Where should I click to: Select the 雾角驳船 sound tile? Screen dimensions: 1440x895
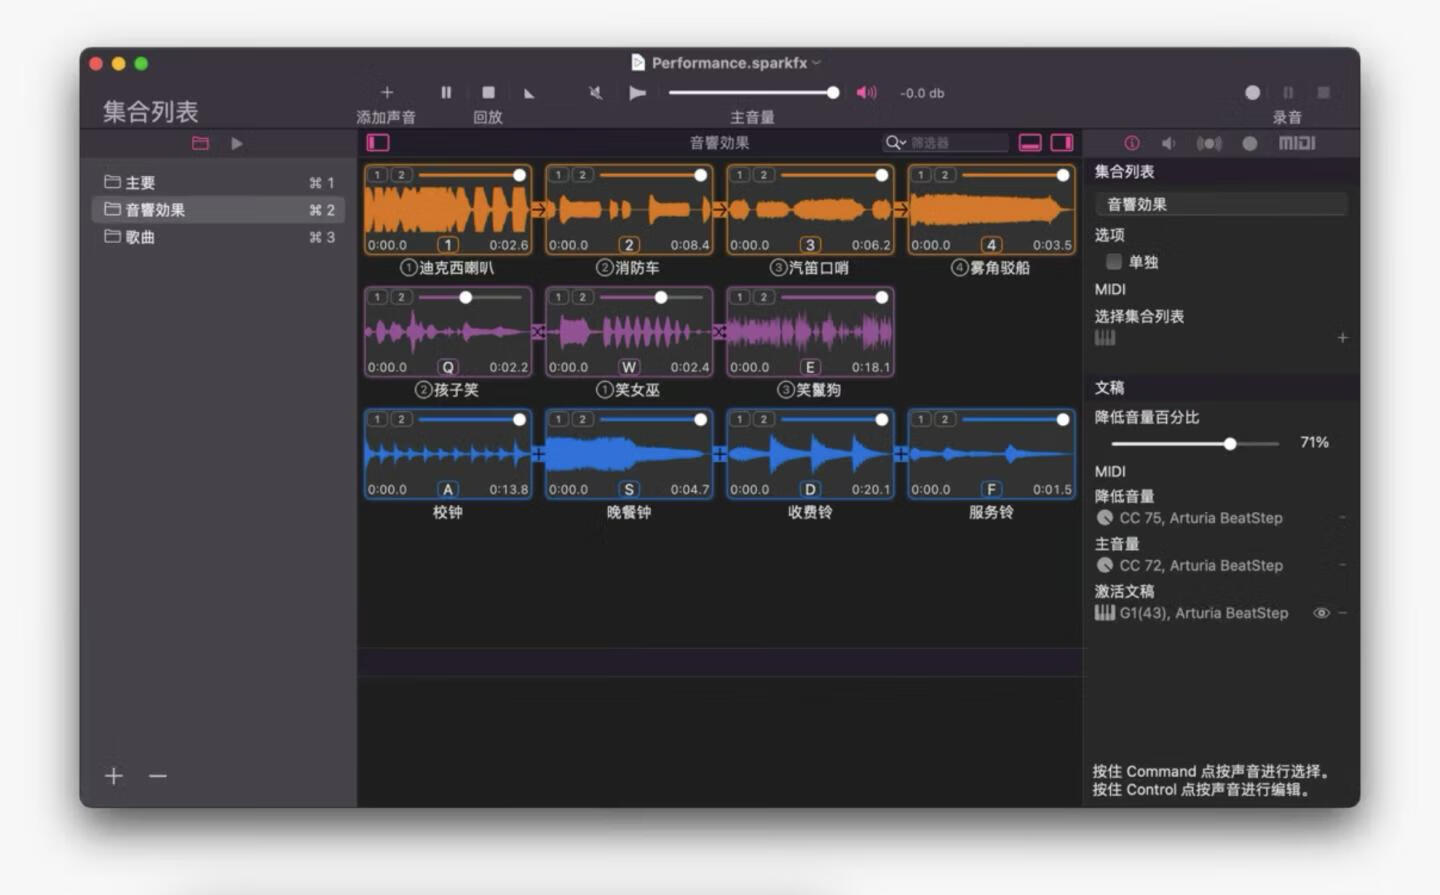(x=991, y=210)
